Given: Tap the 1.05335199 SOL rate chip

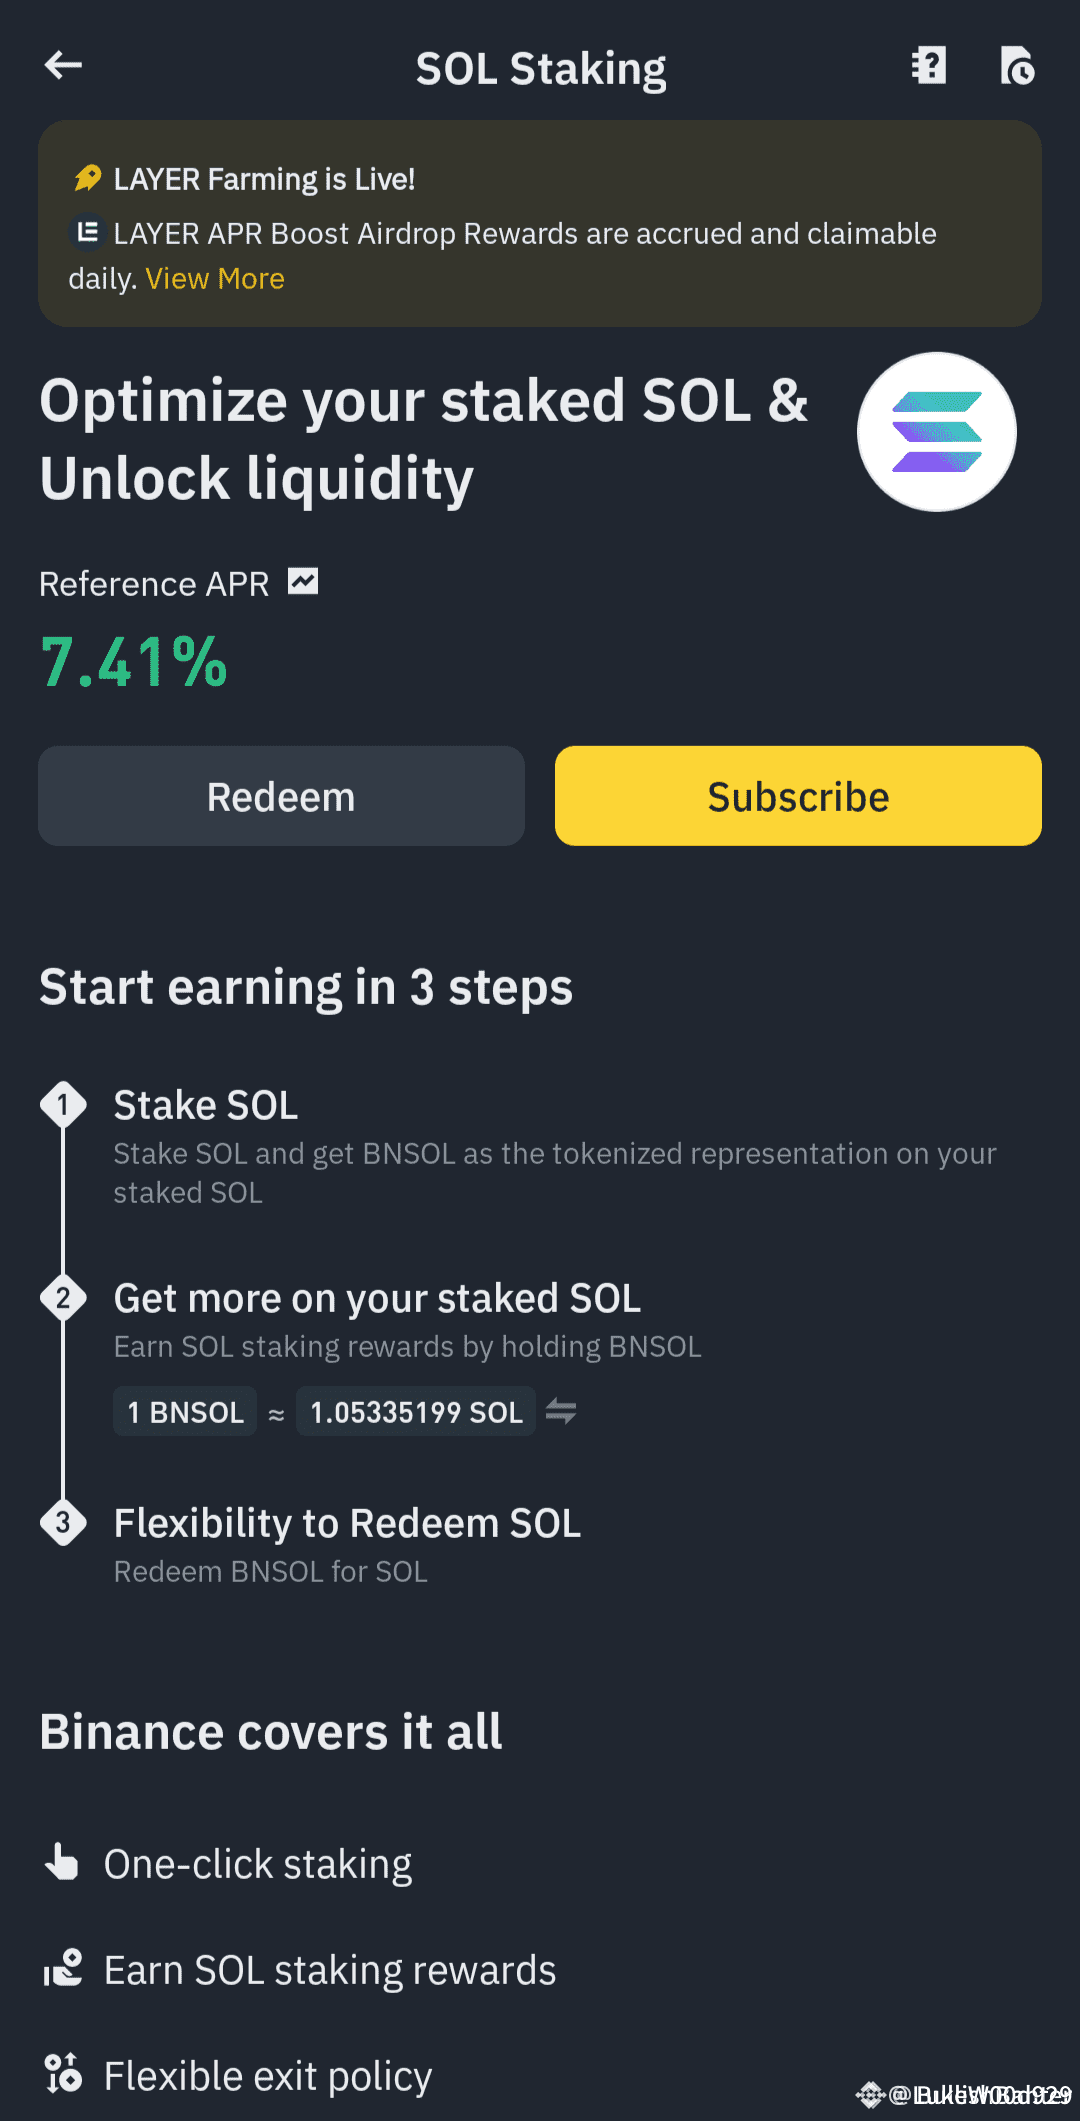Looking at the screenshot, I should [x=416, y=1412].
